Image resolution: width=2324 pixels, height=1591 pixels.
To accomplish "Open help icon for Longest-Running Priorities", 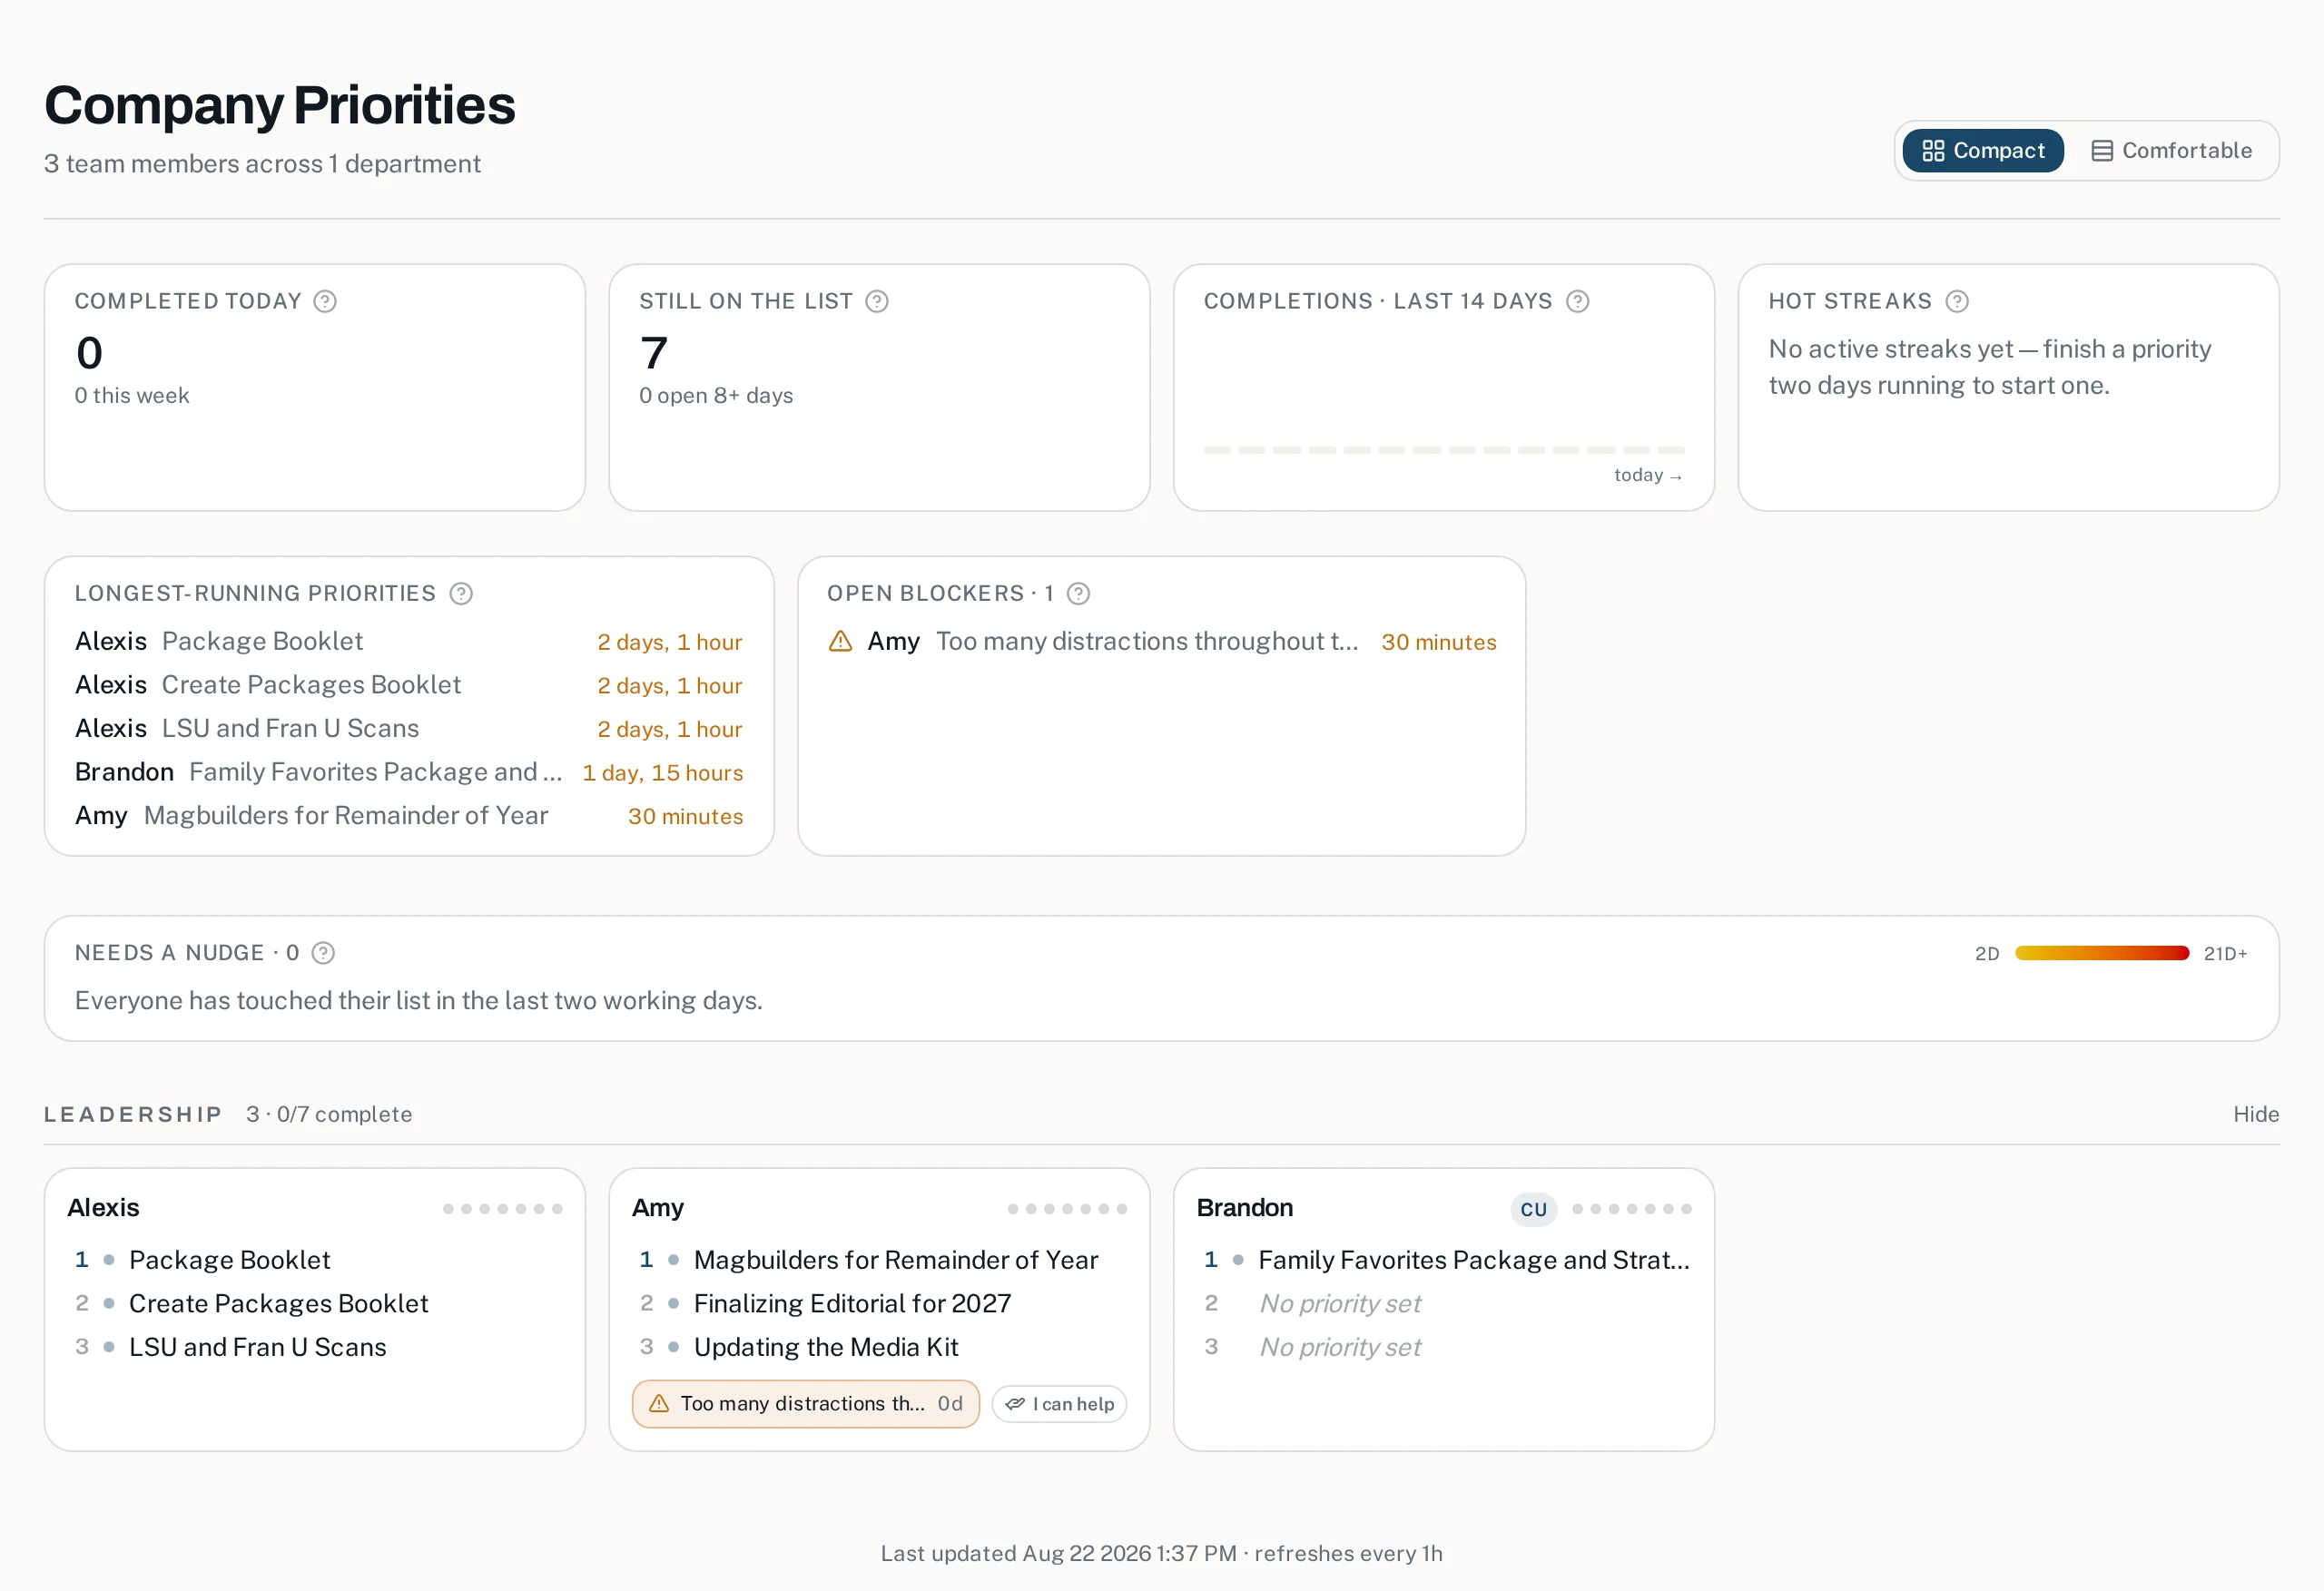I will [x=461, y=593].
